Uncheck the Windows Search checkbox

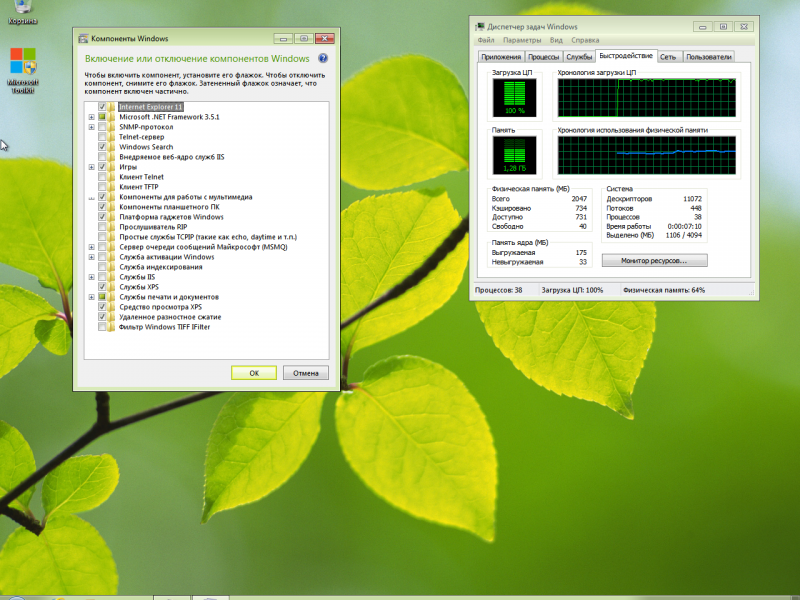click(102, 147)
